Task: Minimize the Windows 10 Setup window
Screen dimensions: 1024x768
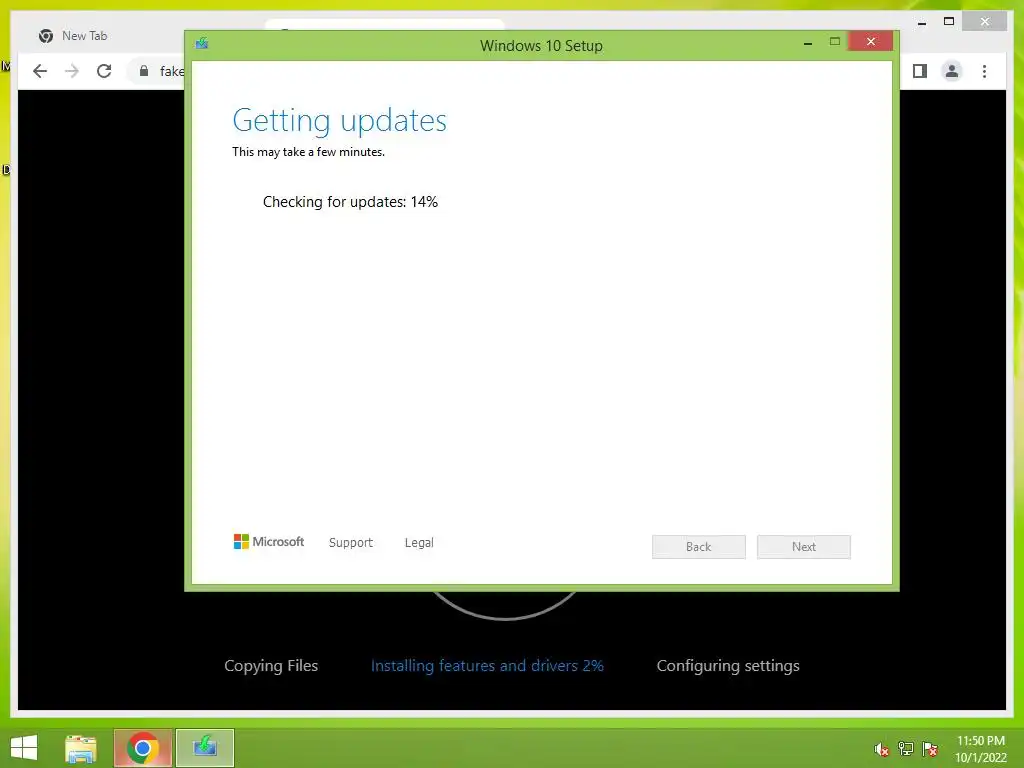Action: click(x=808, y=42)
